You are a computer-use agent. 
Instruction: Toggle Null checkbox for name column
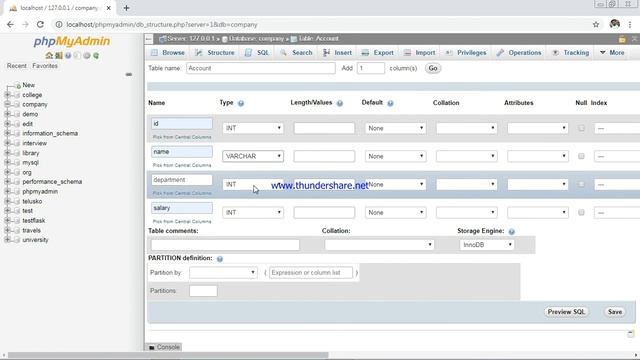click(x=581, y=156)
